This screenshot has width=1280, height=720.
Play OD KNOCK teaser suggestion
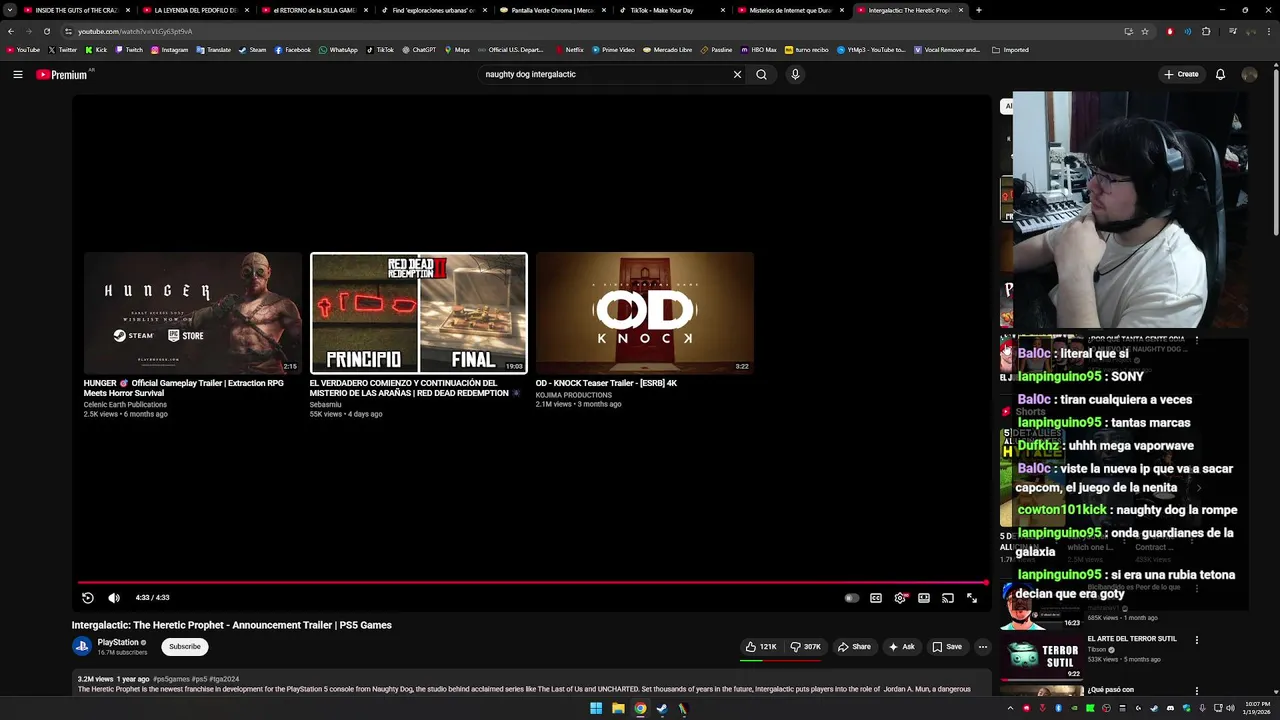(x=645, y=313)
